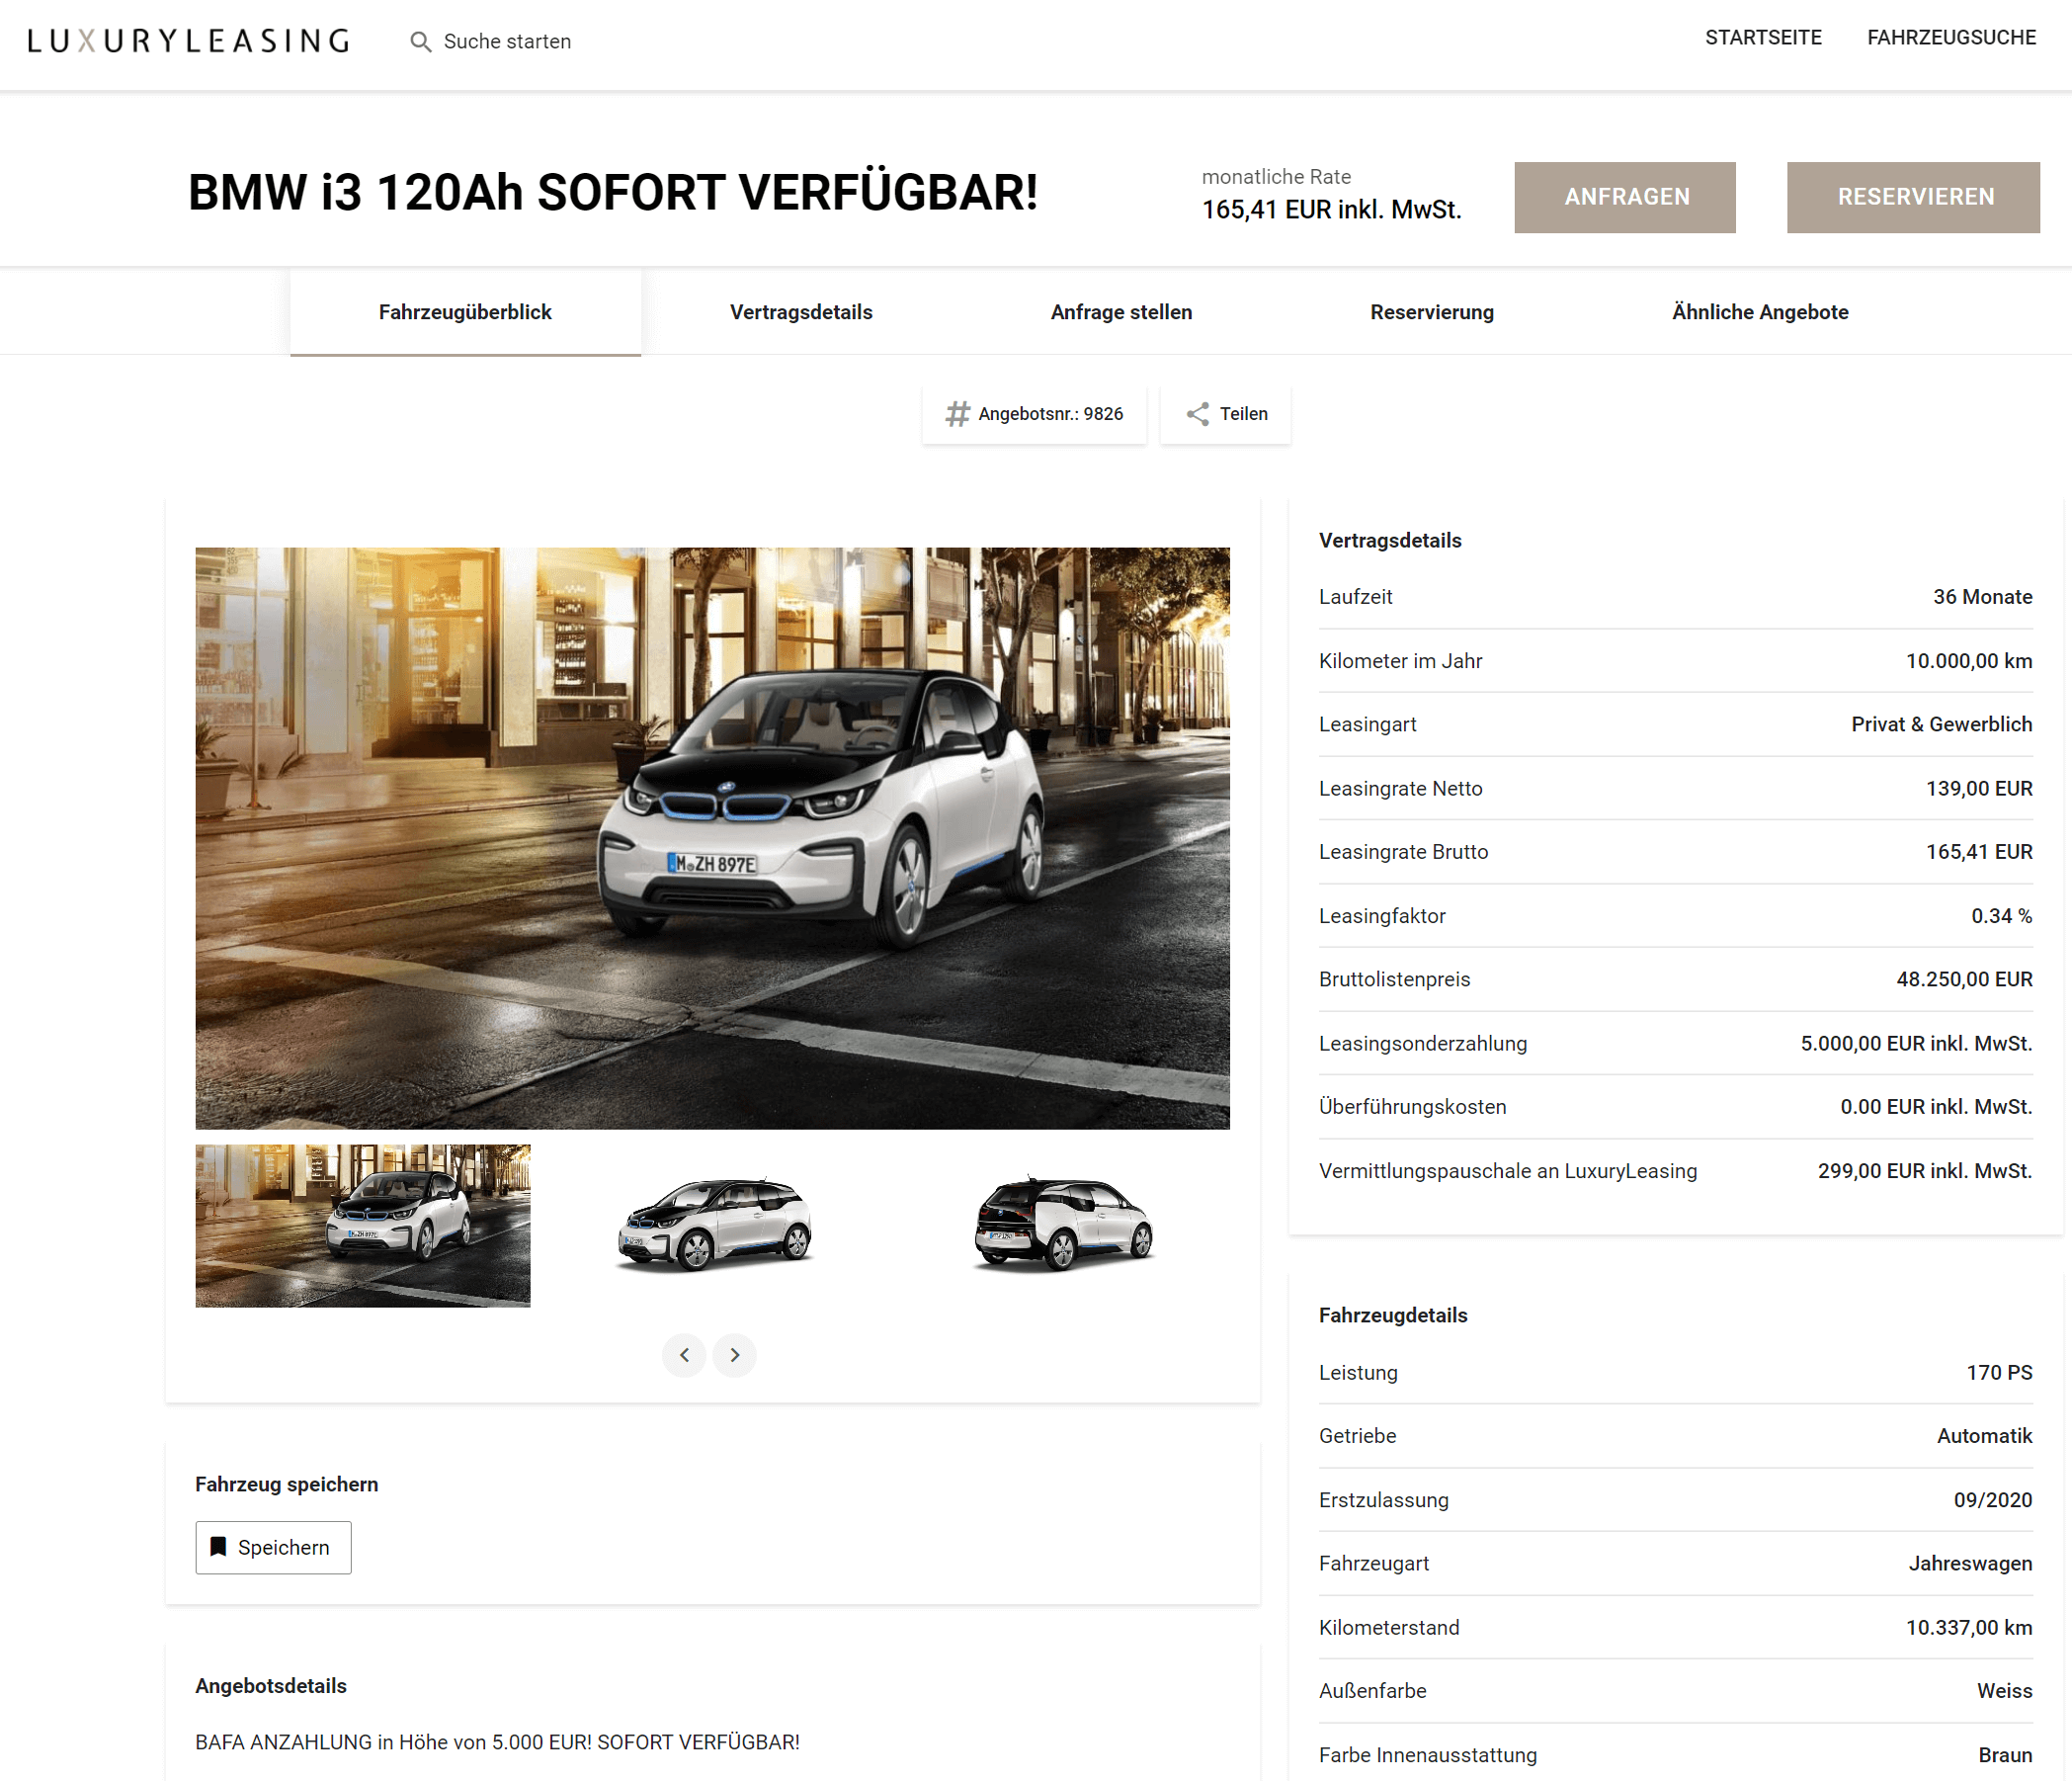
Task: Show previous gallery image with left chevron
Action: tap(684, 1355)
